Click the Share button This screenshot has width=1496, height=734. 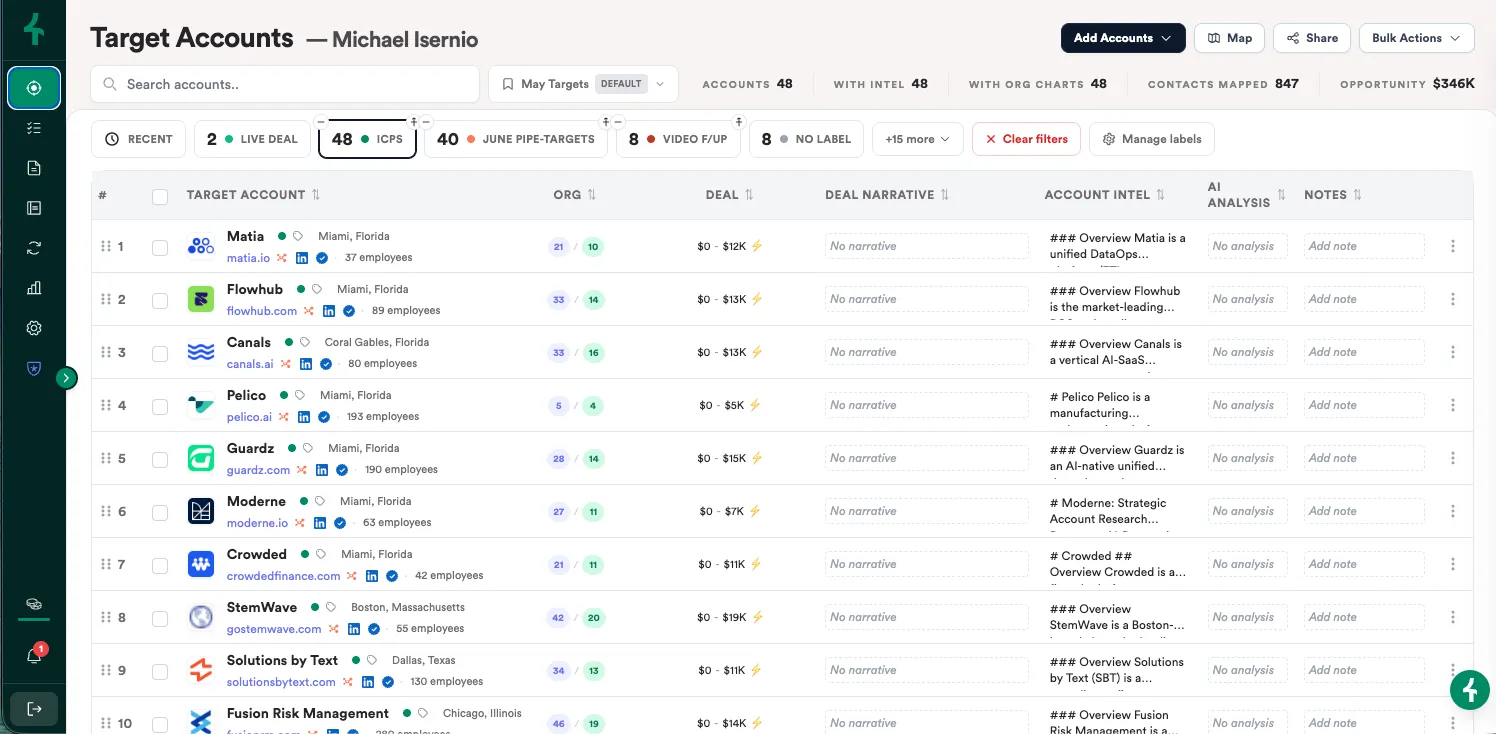pos(1311,38)
